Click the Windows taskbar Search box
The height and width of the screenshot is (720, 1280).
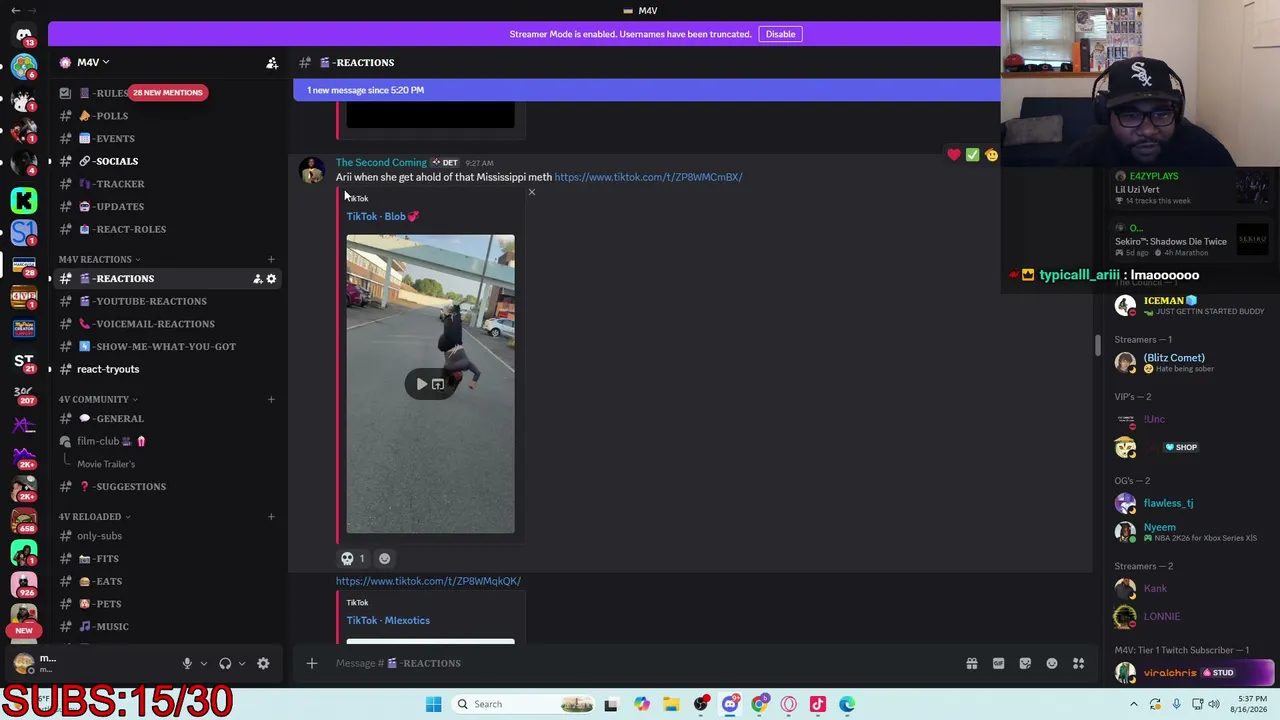(x=522, y=704)
